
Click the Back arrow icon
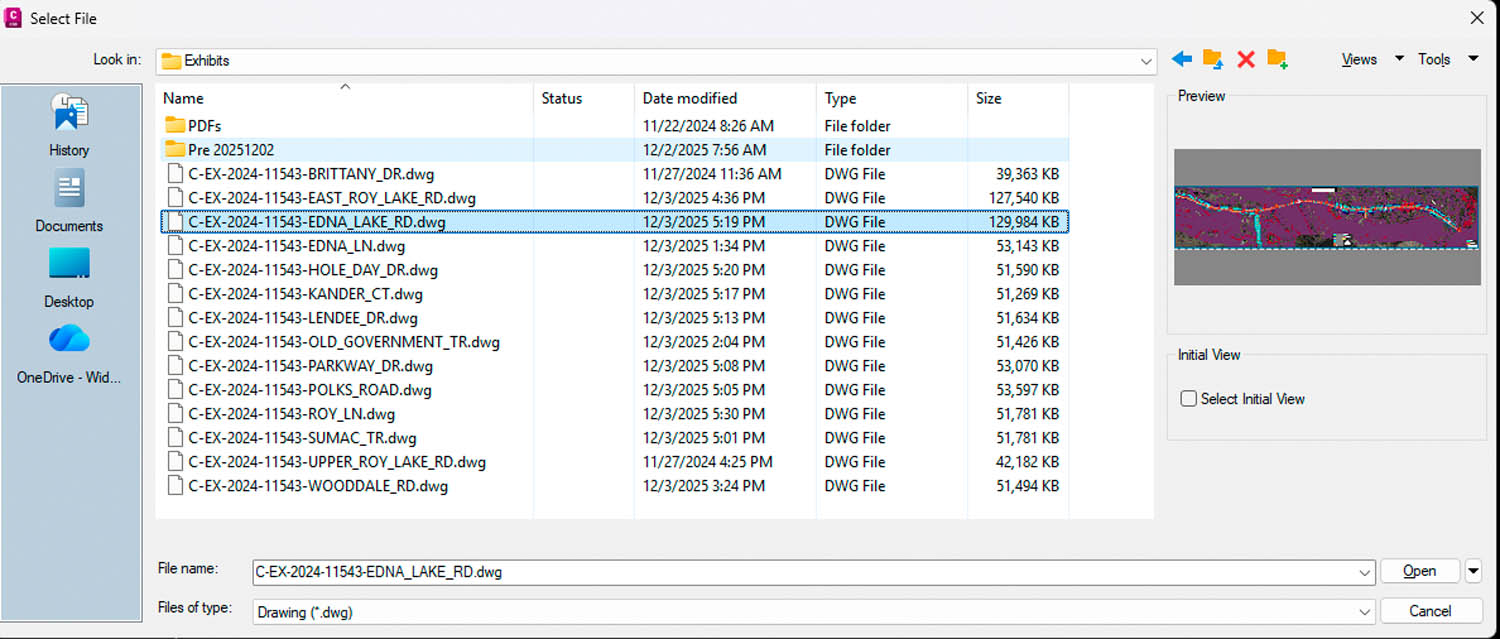1182,60
